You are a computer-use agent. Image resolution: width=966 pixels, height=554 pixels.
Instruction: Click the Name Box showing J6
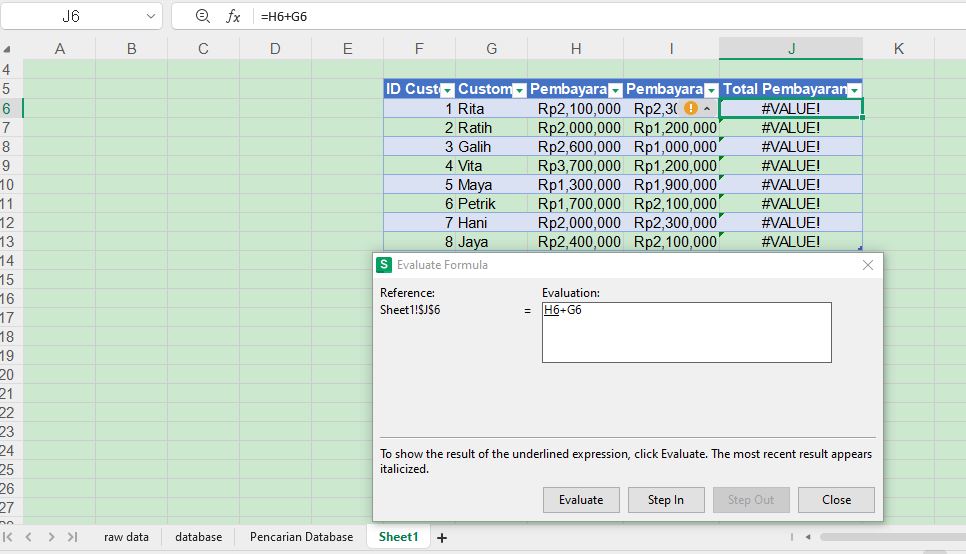71,16
